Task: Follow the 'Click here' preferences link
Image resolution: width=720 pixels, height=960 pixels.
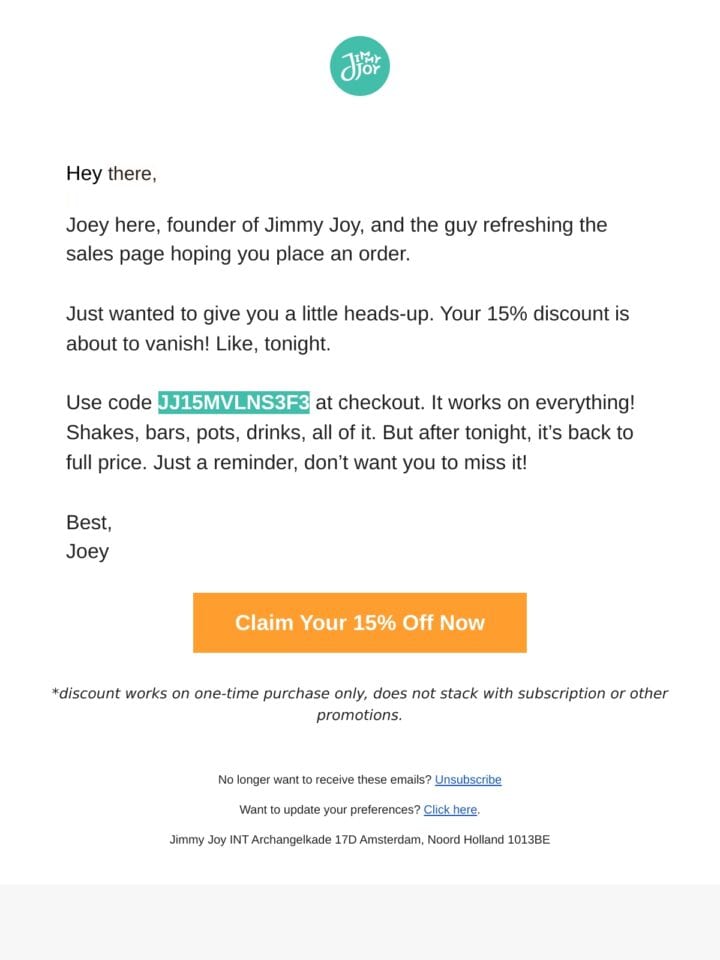Action: click(x=450, y=809)
